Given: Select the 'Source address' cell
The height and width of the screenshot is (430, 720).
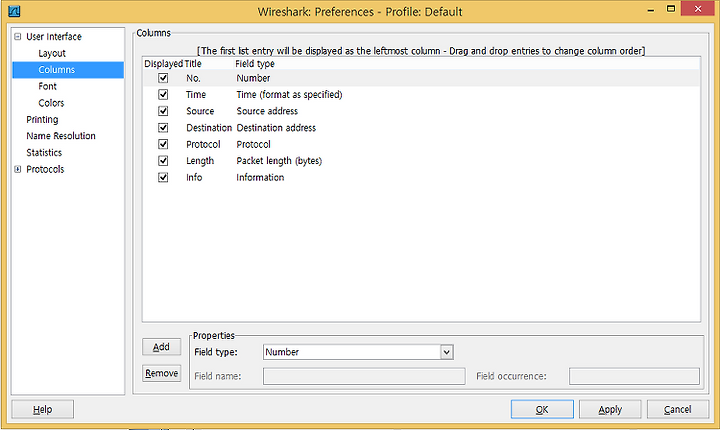Looking at the screenshot, I should [267, 111].
